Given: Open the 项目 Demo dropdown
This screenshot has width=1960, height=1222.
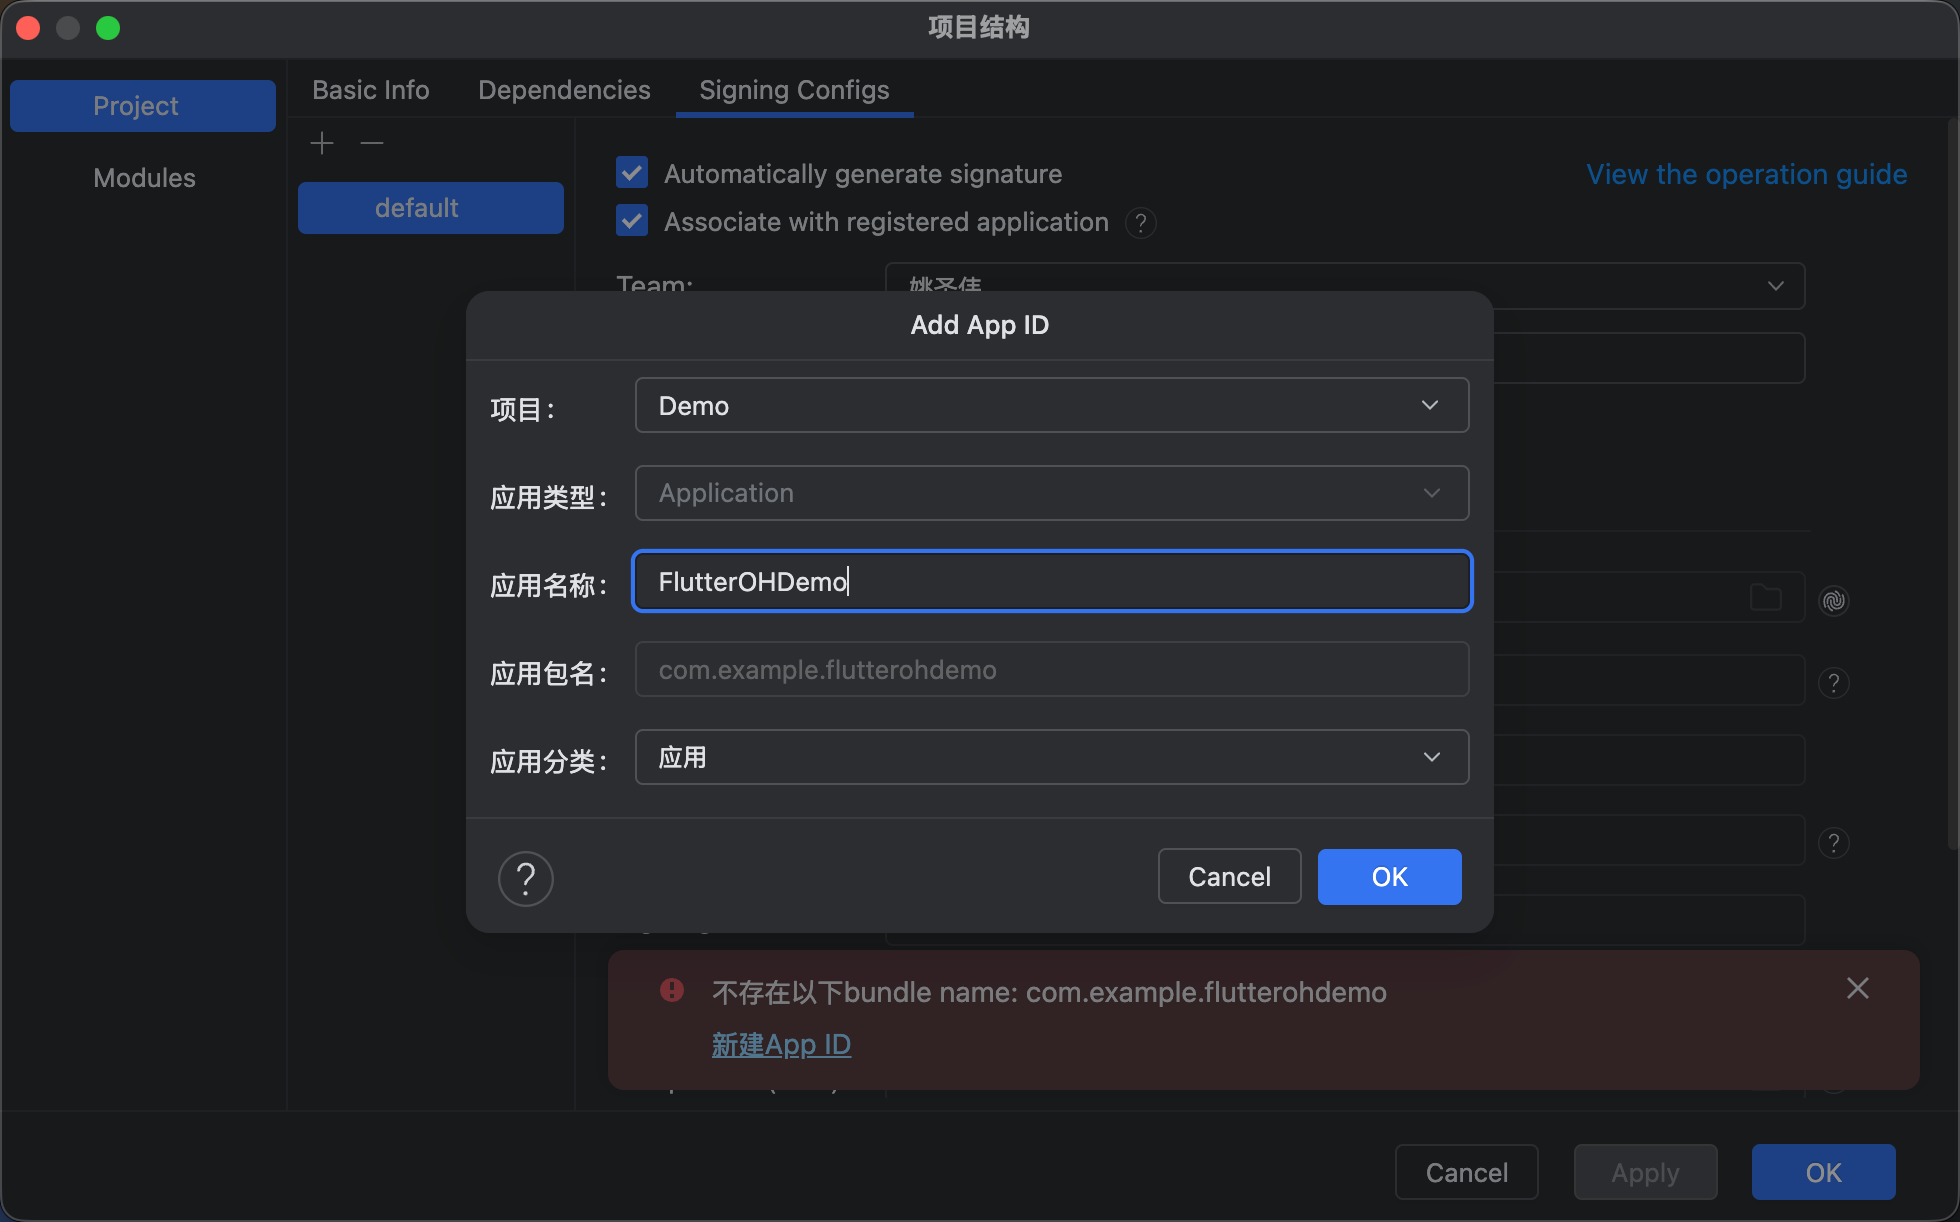Looking at the screenshot, I should coord(1051,405).
